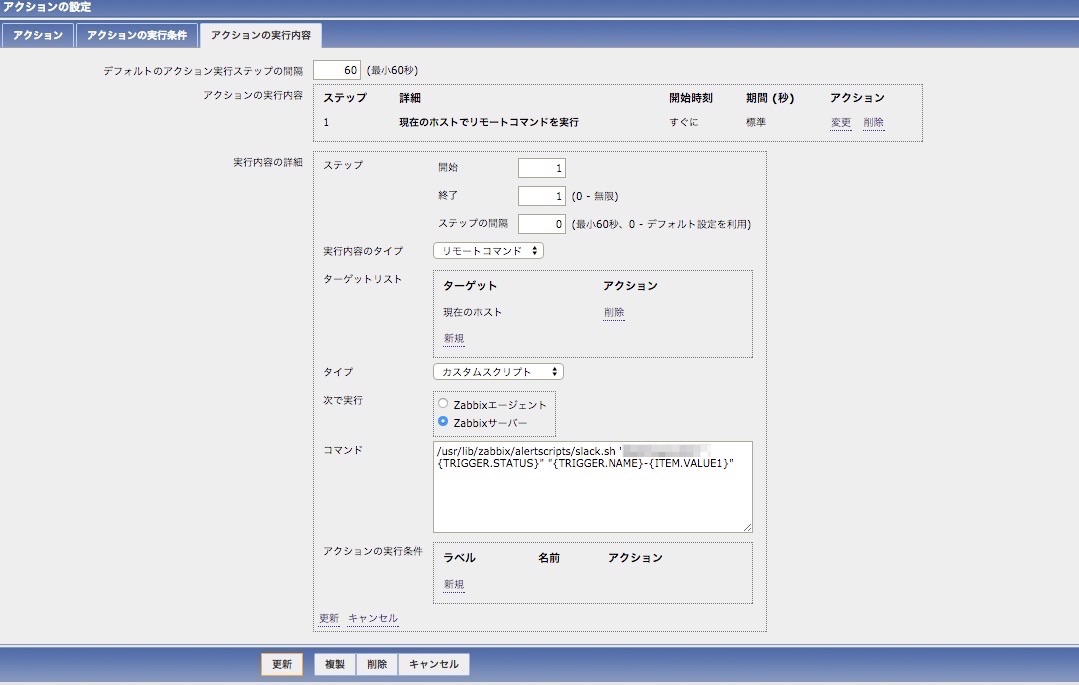The height and width of the screenshot is (685, 1079).
Task: Click 削除 link in operations table row
Action: click(x=873, y=122)
